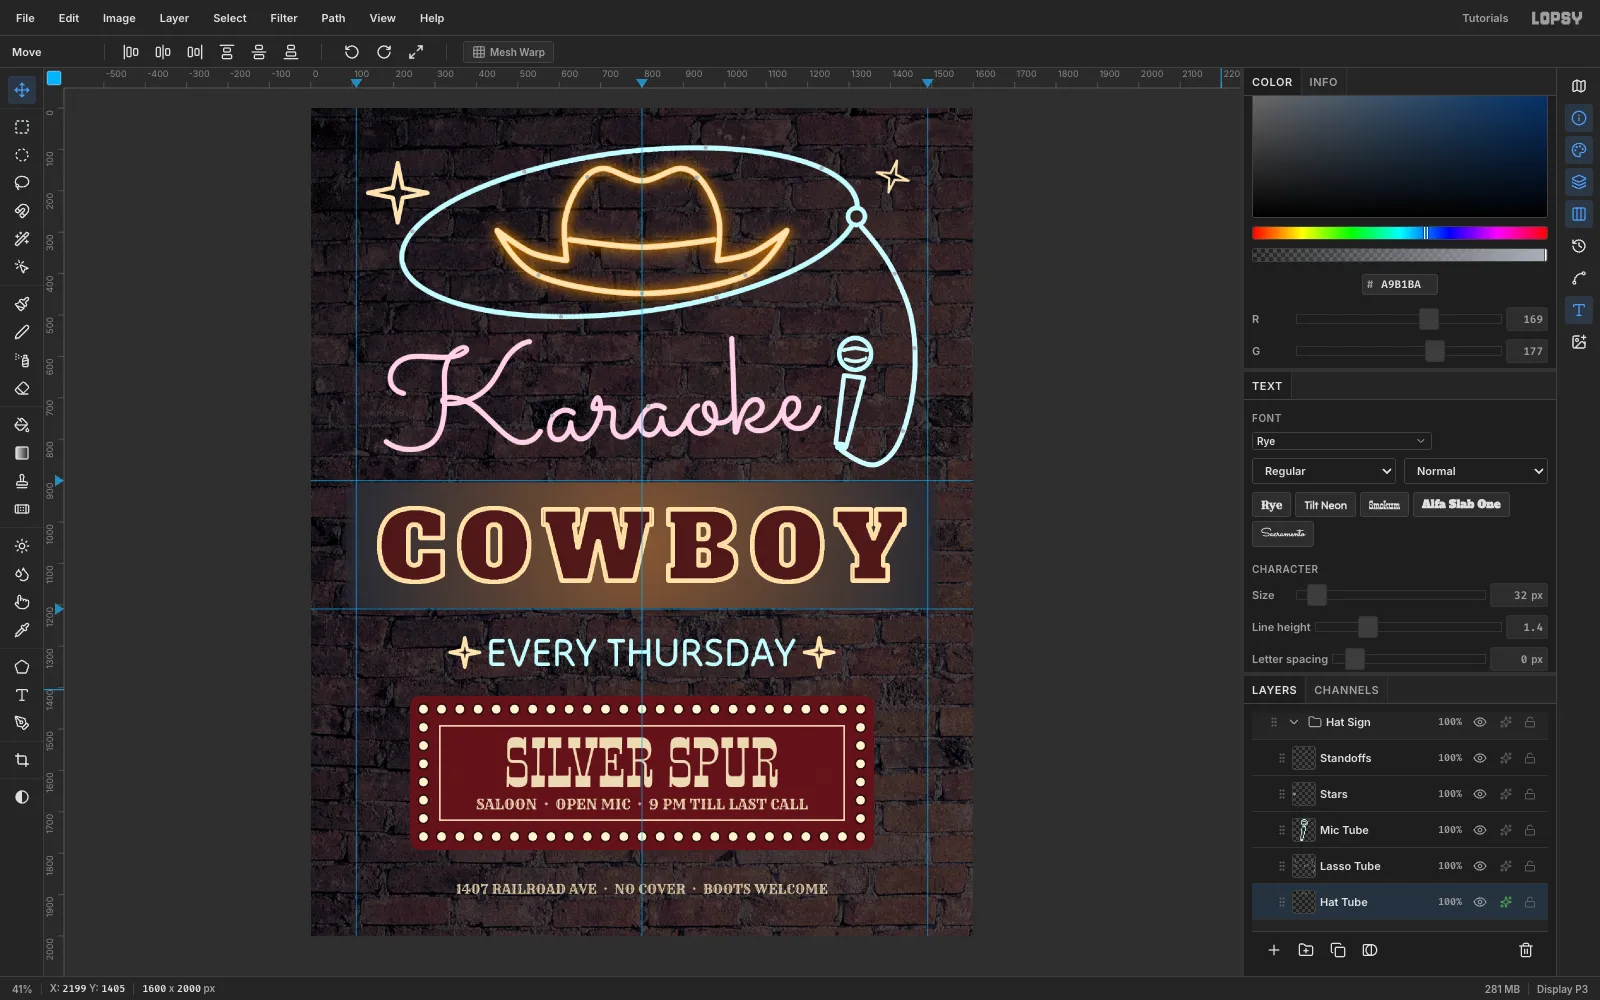
Task: Select the Magic Wand tool
Action: [22, 239]
